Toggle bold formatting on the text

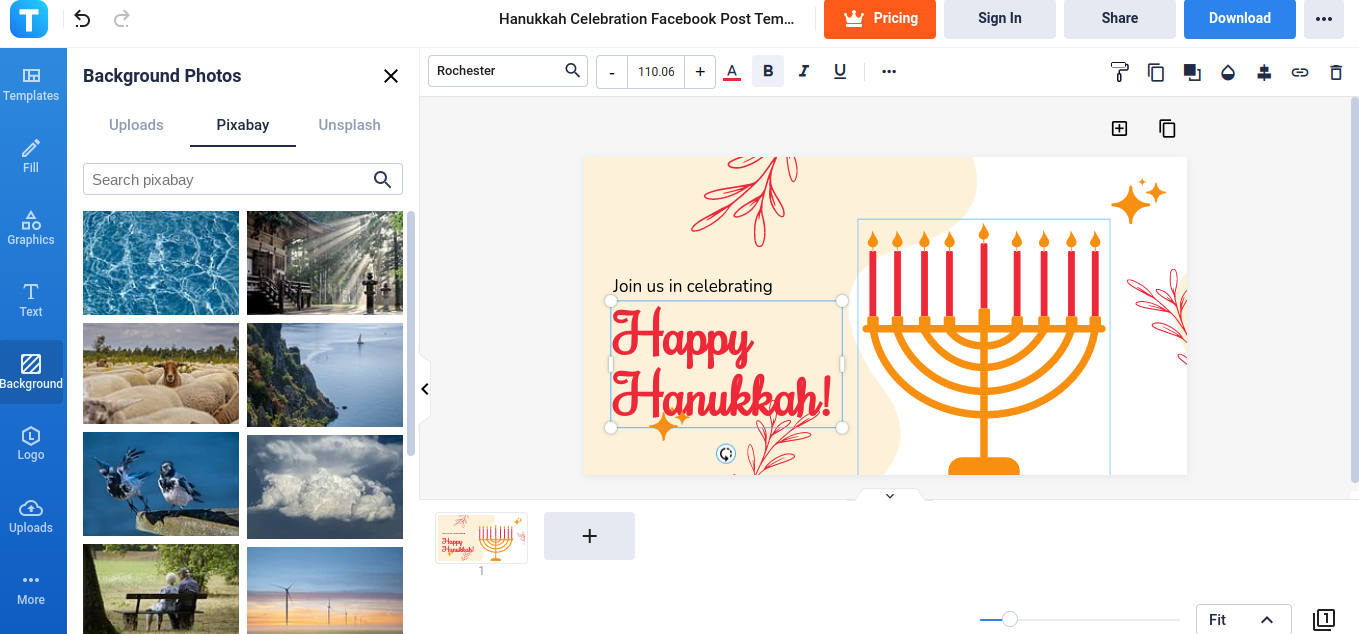768,71
